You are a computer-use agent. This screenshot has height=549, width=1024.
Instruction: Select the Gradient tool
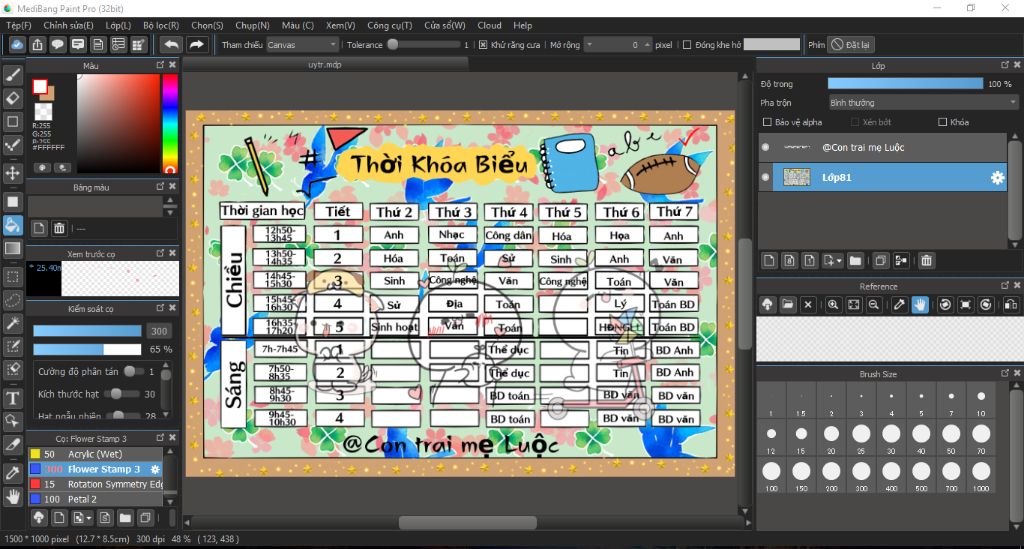(x=12, y=249)
